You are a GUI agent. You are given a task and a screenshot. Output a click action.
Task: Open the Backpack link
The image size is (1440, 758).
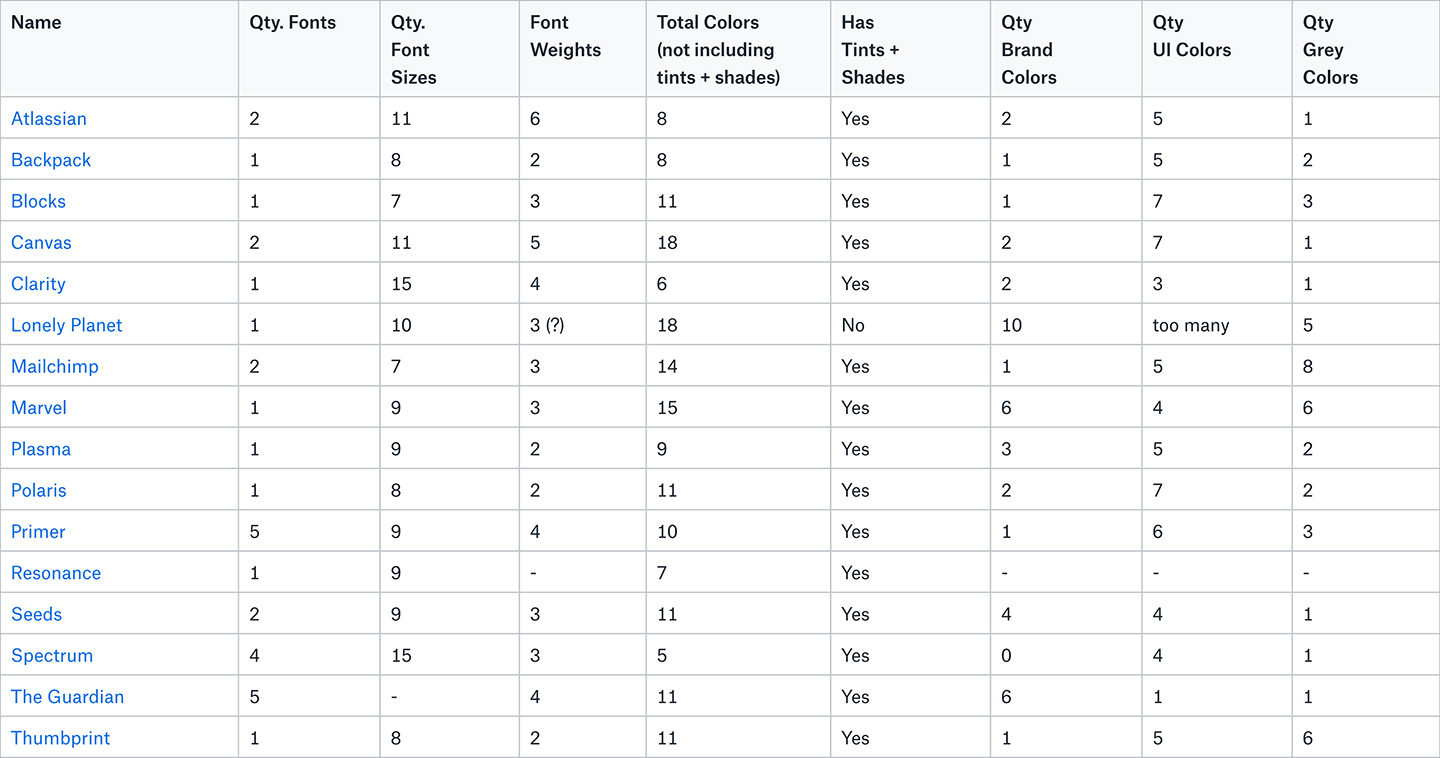51,160
